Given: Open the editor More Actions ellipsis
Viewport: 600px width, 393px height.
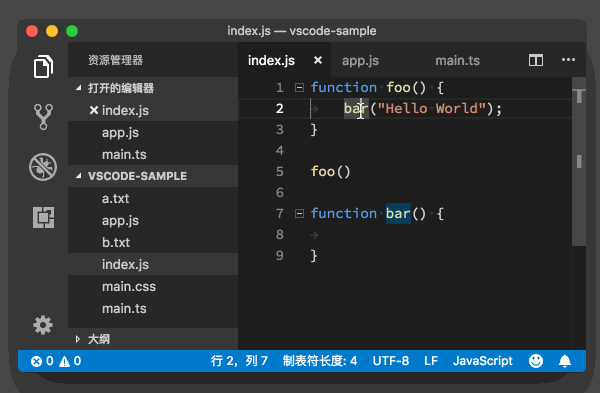Looking at the screenshot, I should [568, 60].
